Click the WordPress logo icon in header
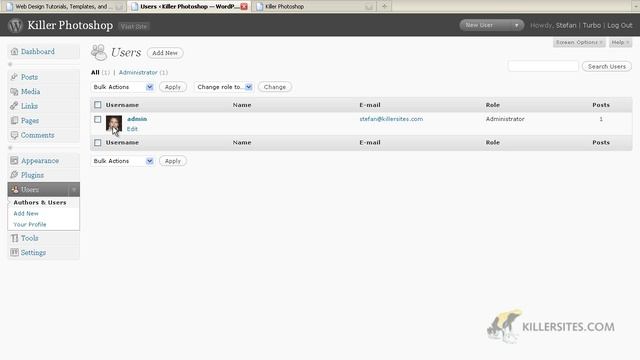The image size is (640, 360). (x=15, y=25)
